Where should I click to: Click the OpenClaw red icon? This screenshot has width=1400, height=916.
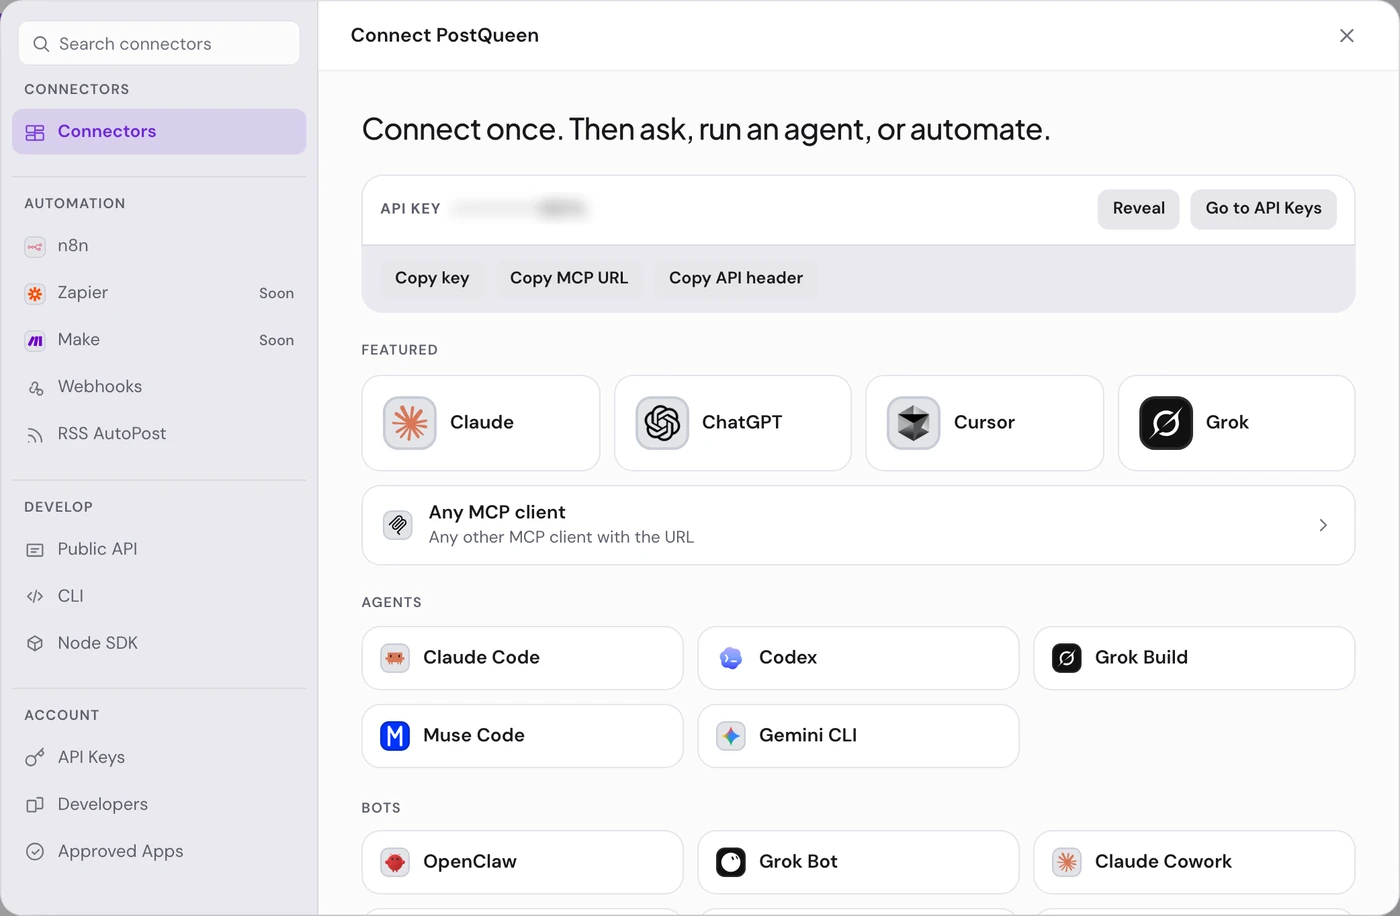click(x=395, y=862)
